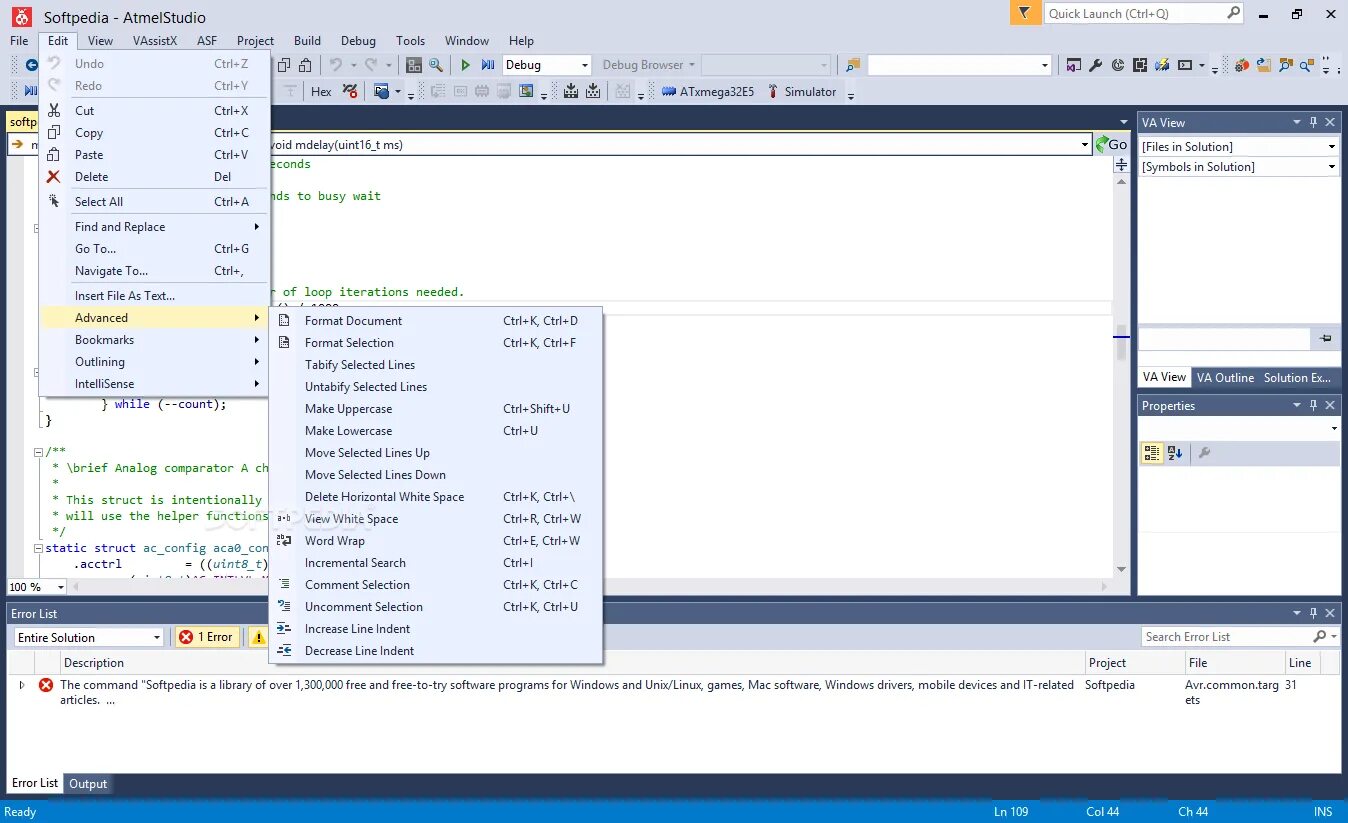Click Decrease Line Indent entry

(436, 651)
